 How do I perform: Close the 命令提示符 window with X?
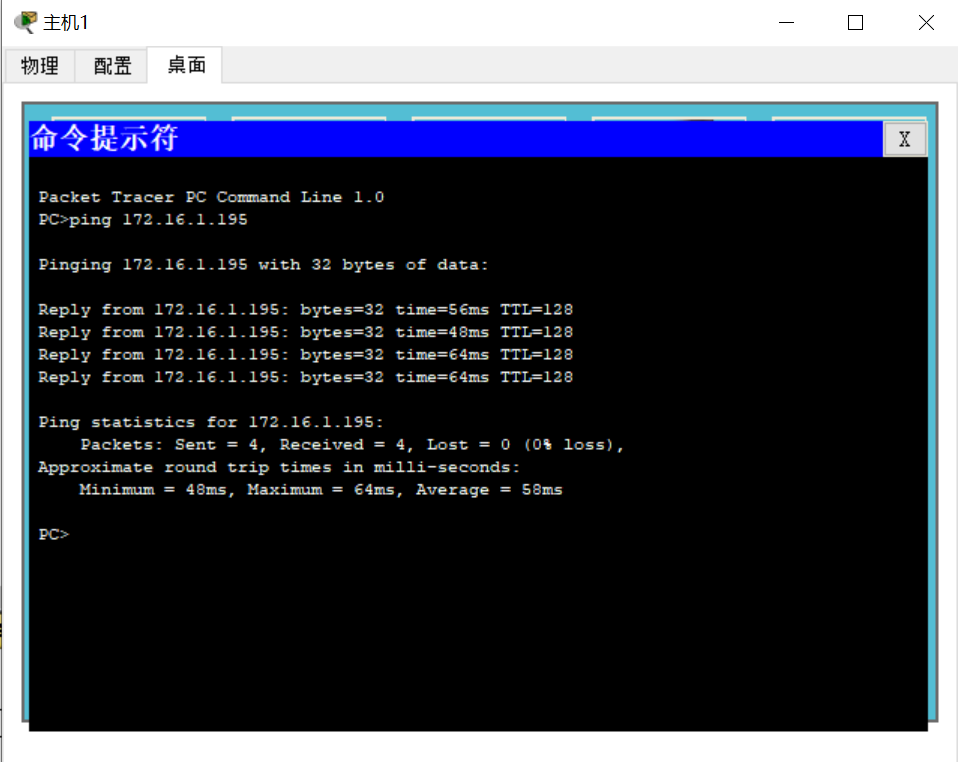click(x=904, y=139)
